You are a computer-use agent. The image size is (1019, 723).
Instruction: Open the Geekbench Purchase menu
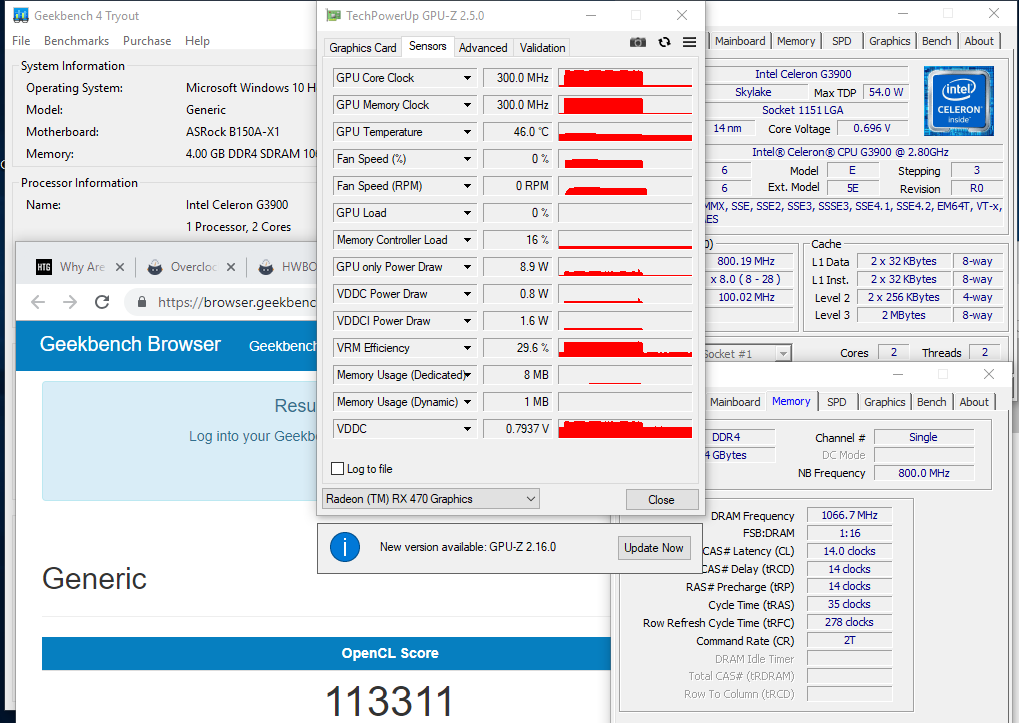(147, 41)
